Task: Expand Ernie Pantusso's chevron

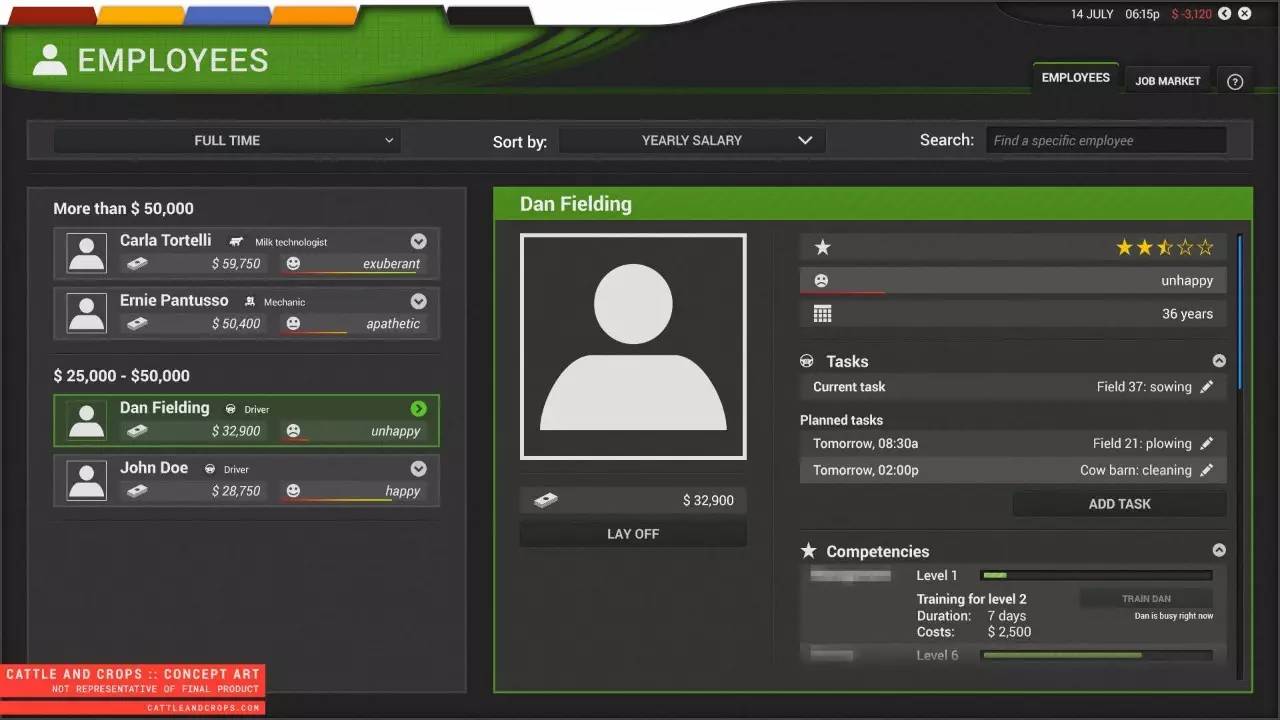Action: [418, 301]
